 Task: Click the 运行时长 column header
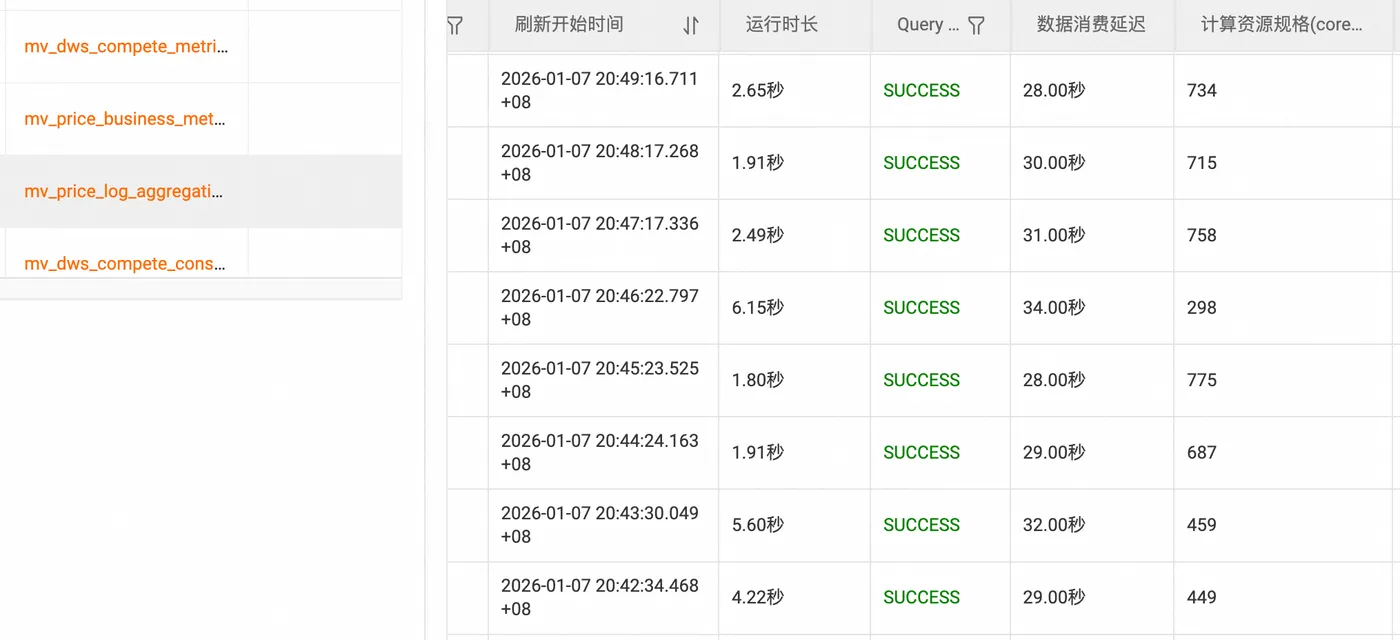pyautogui.click(x=782, y=25)
